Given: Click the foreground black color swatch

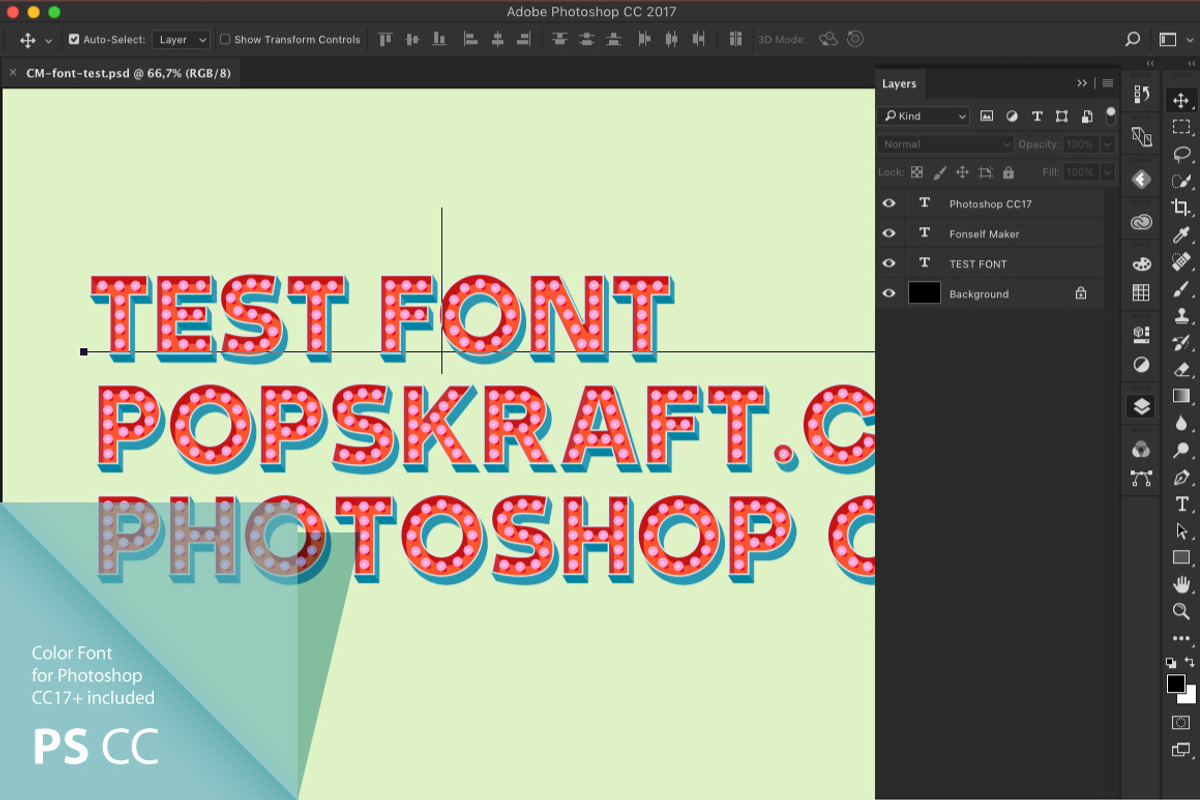Looking at the screenshot, I should (x=1176, y=684).
